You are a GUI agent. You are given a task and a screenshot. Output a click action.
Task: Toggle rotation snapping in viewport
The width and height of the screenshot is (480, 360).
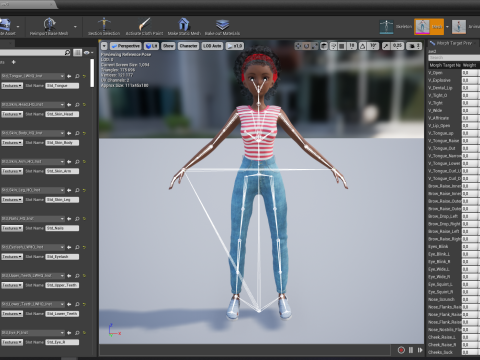coord(362,46)
